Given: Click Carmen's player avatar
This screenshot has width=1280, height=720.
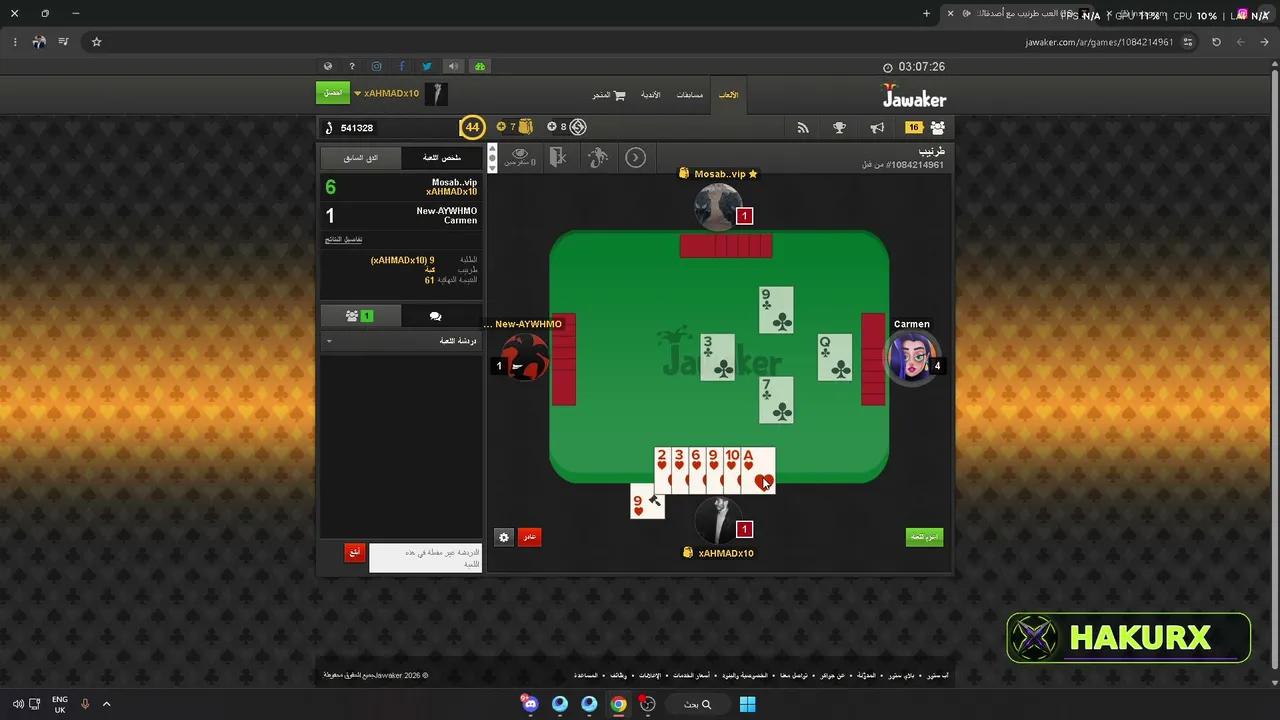Looking at the screenshot, I should 911,358.
